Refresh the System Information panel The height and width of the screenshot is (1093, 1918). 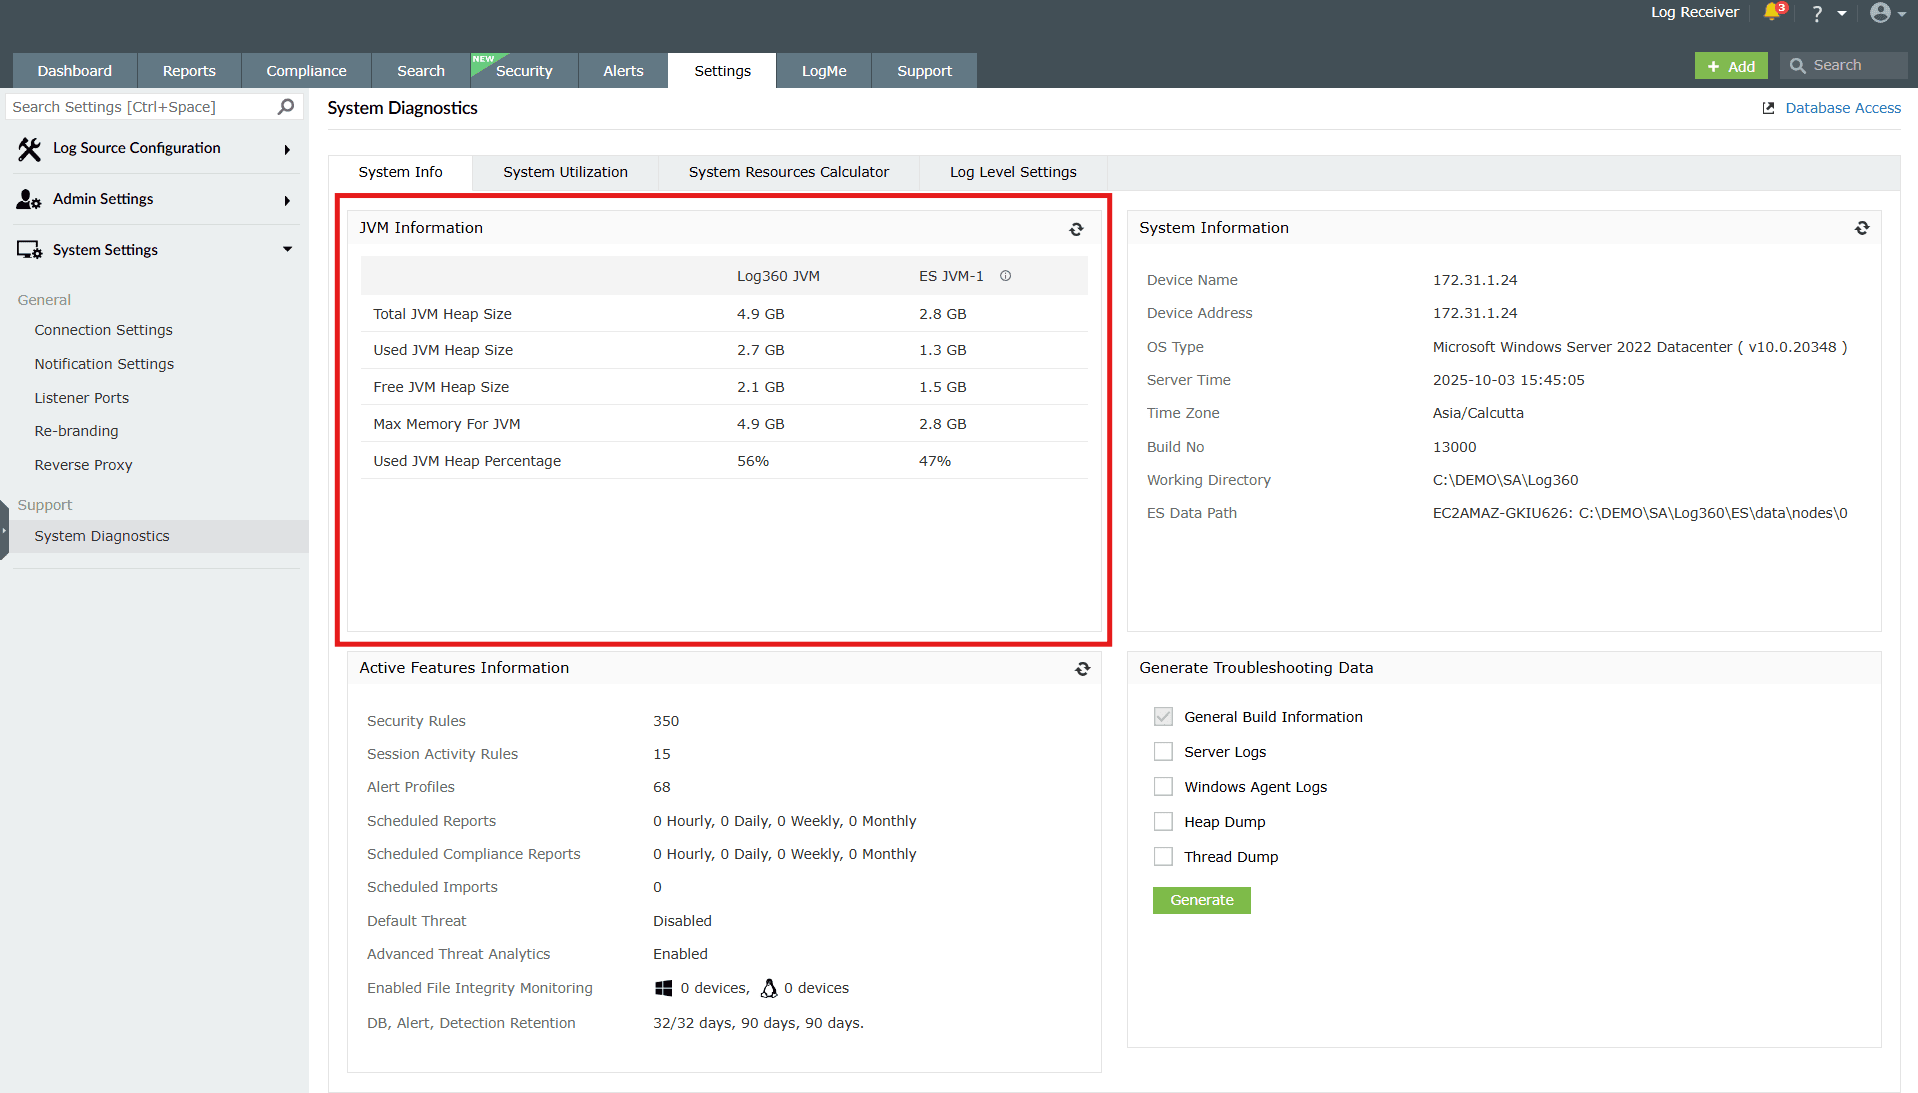tap(1862, 228)
